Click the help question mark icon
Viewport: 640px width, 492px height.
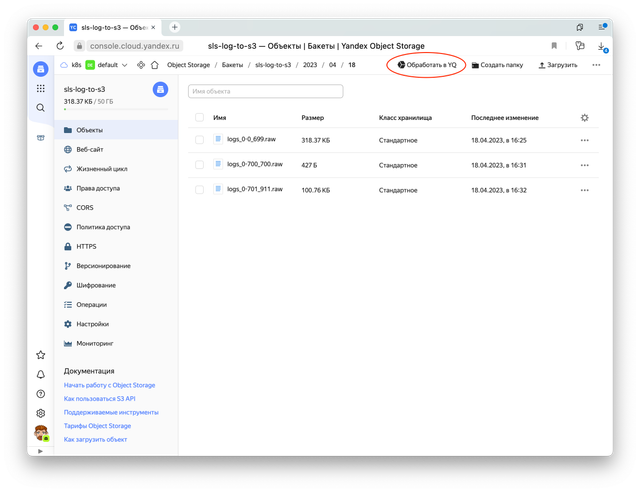tap(40, 393)
